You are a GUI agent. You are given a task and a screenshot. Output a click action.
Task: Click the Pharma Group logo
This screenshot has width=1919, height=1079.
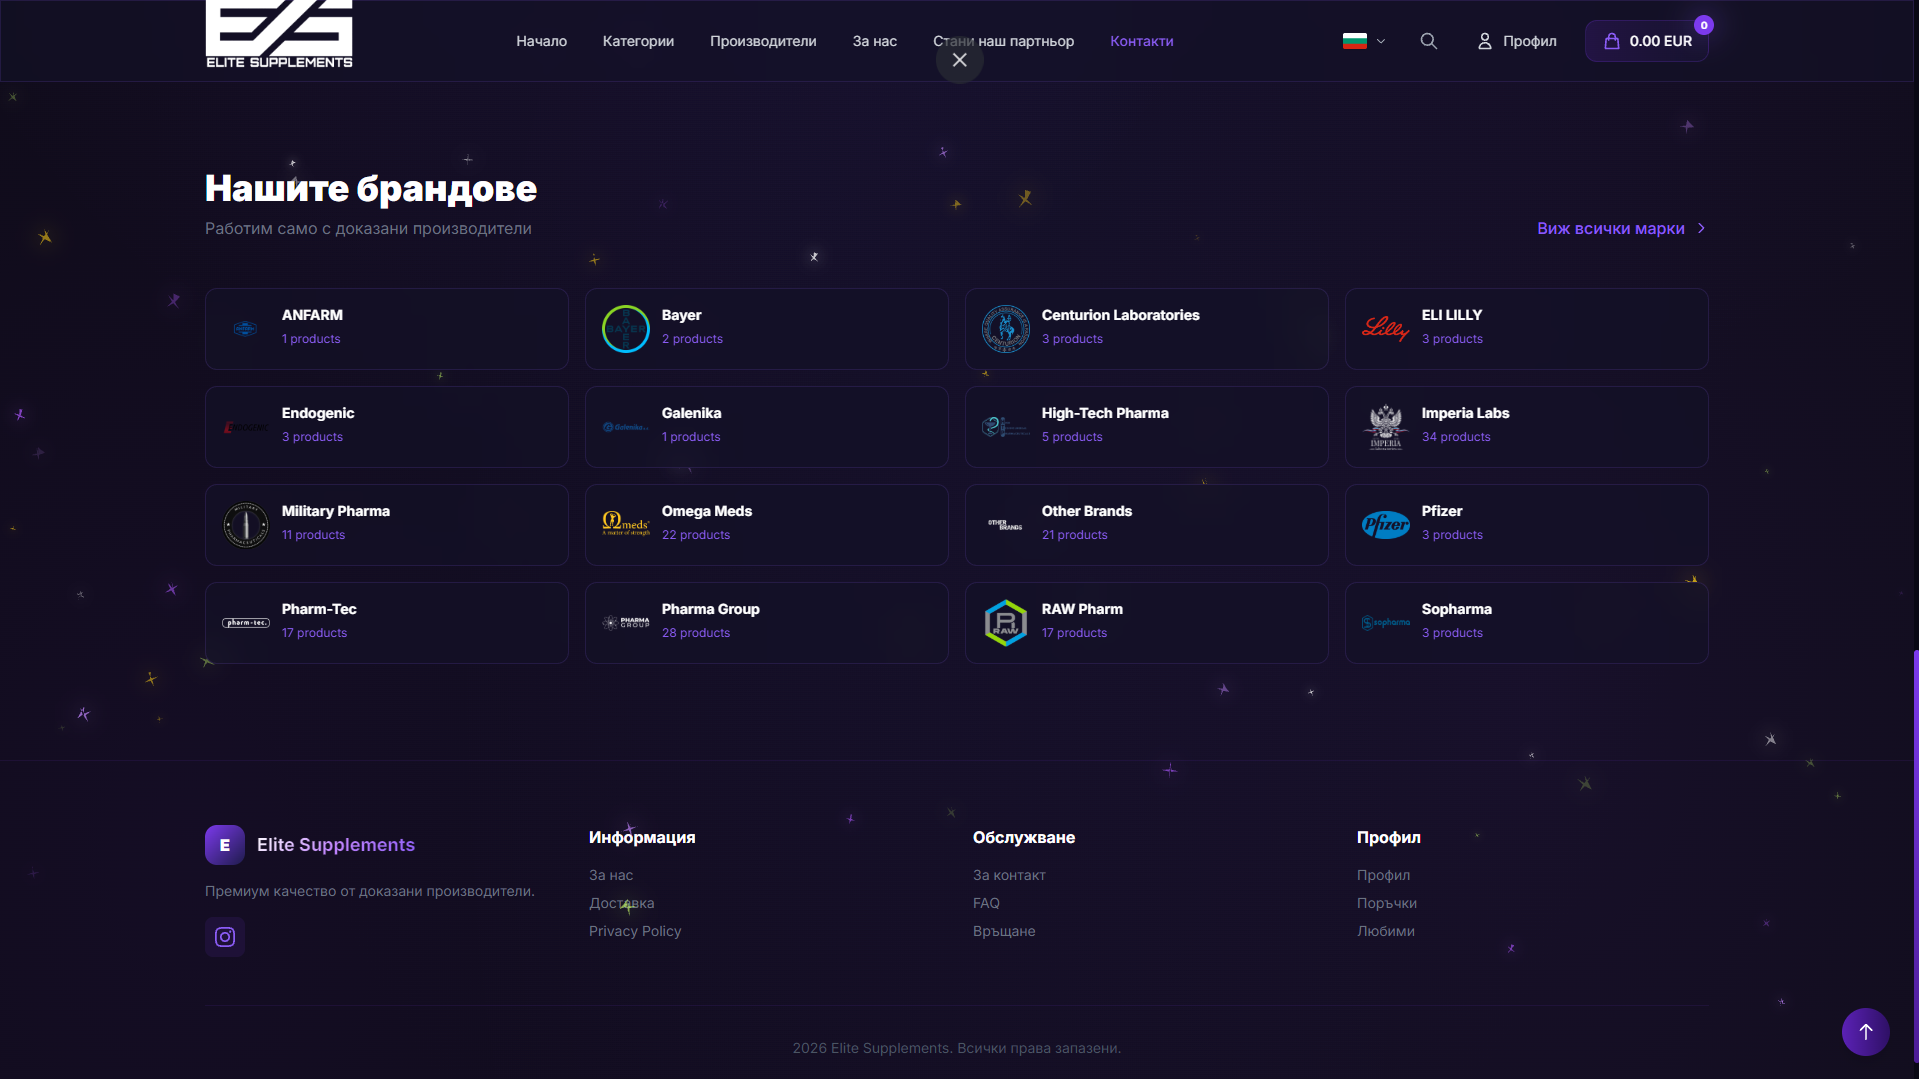pyautogui.click(x=626, y=623)
